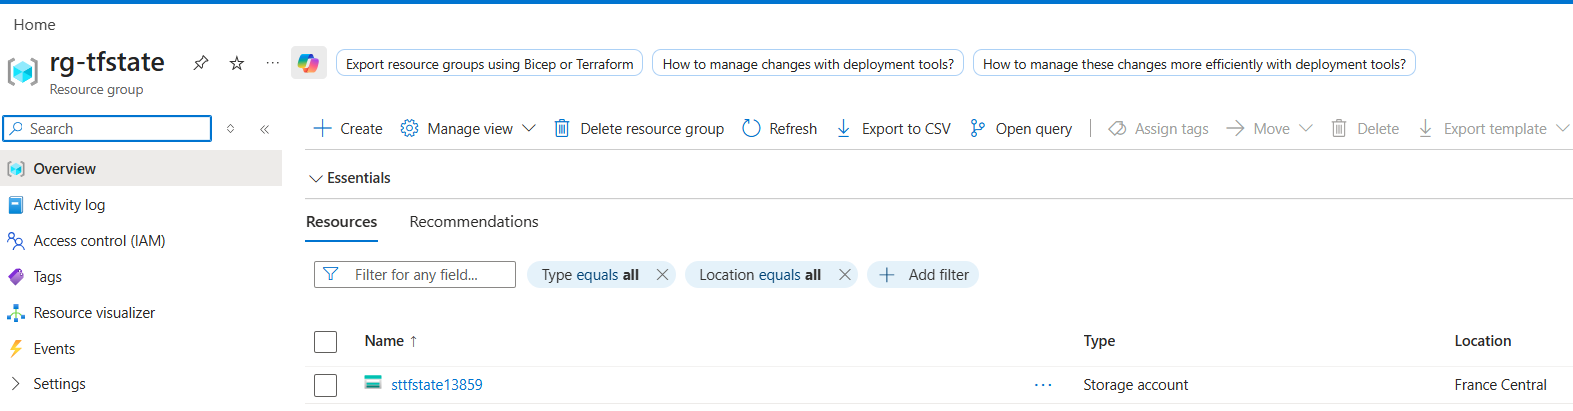Switch to the Recommendations tab
The height and width of the screenshot is (411, 1573).
[474, 222]
